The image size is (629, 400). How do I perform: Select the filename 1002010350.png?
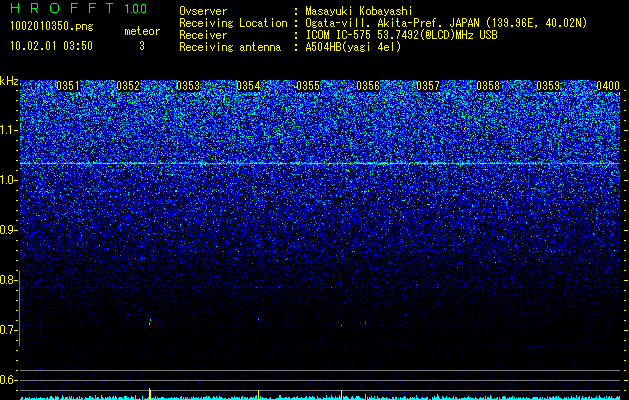pos(52,27)
